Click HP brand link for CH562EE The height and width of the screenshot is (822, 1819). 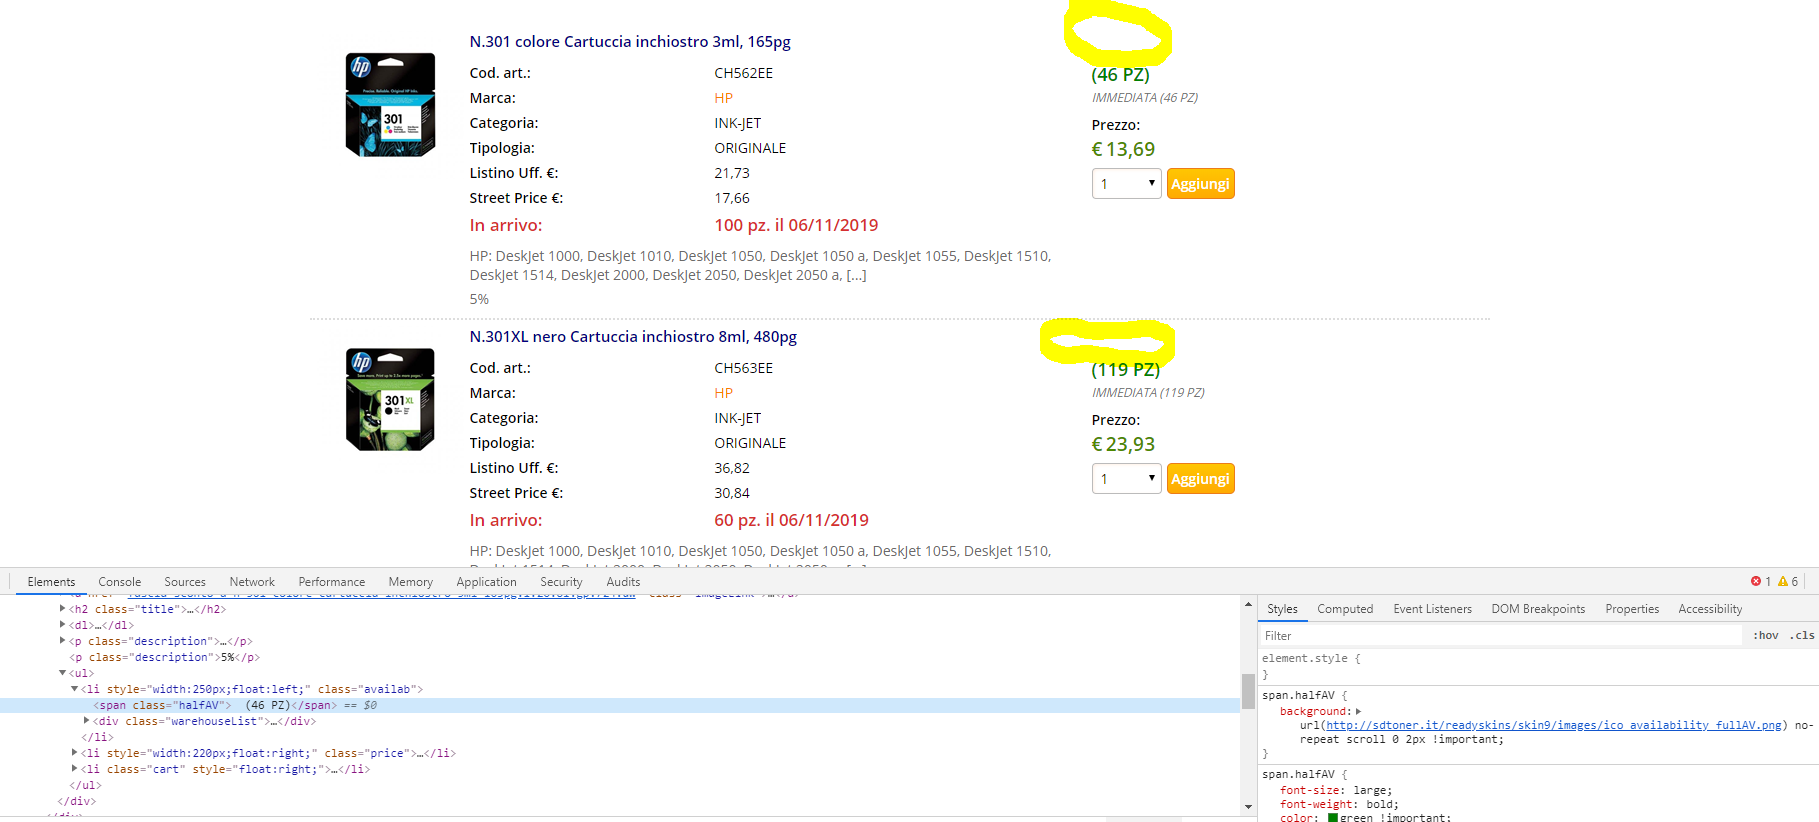(723, 98)
